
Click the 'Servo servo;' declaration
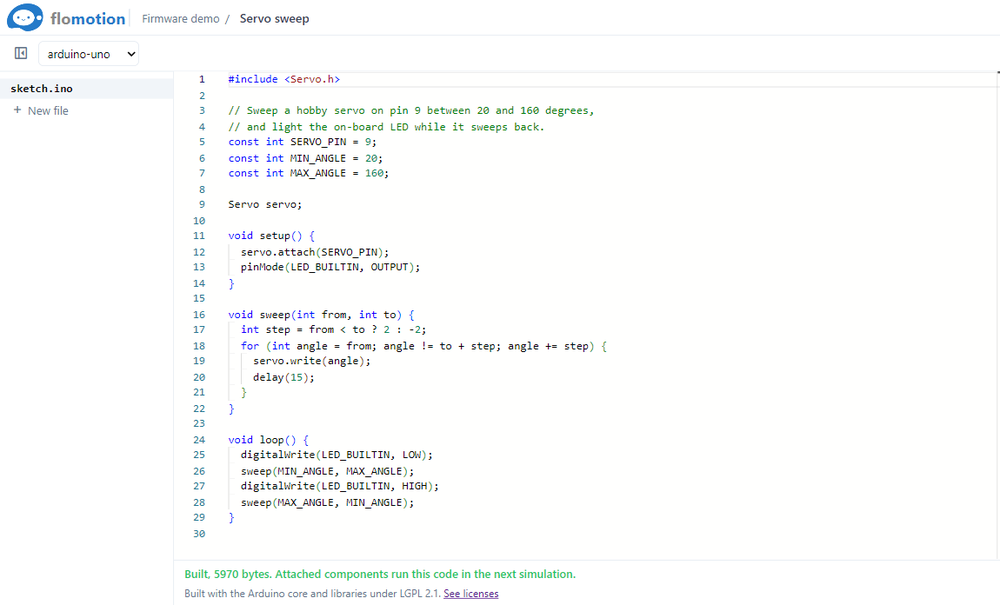click(x=265, y=204)
